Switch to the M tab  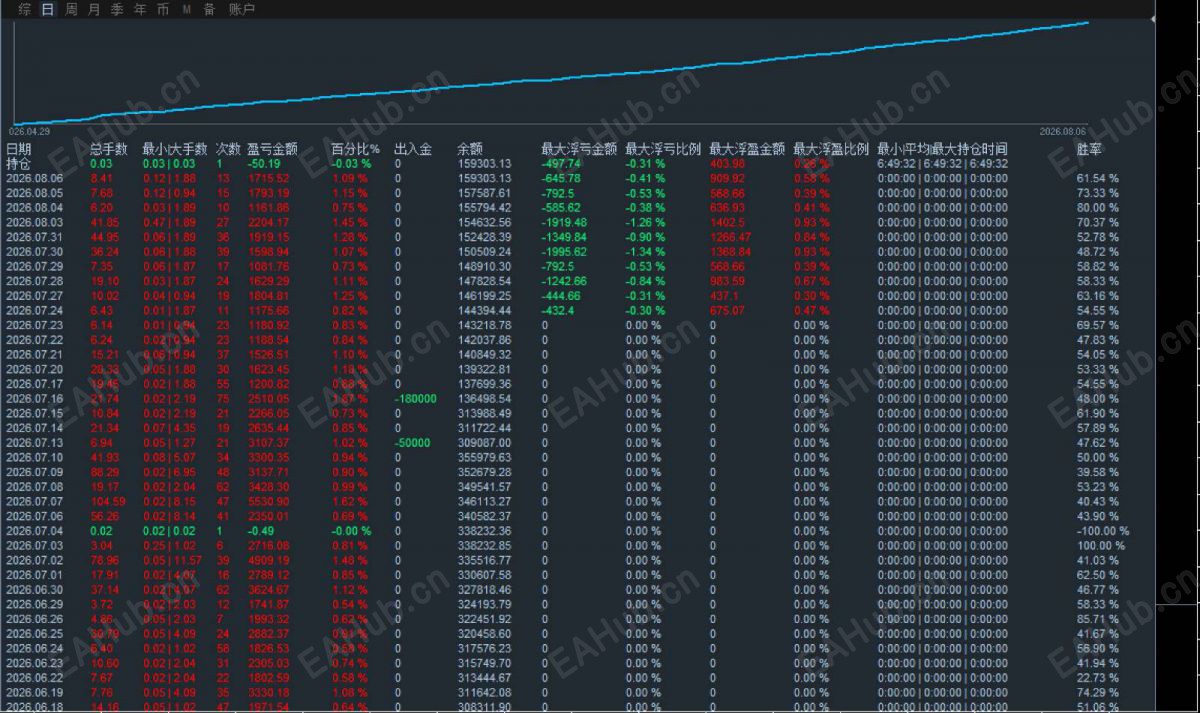coord(187,9)
